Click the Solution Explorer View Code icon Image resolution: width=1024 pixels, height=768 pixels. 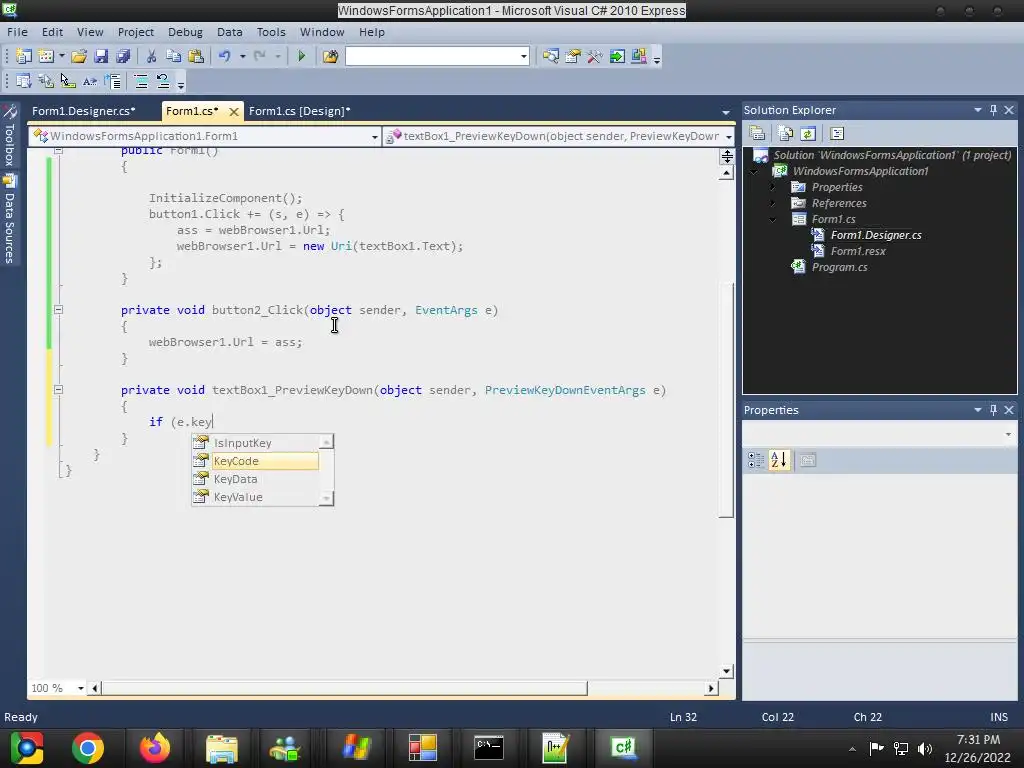point(837,134)
